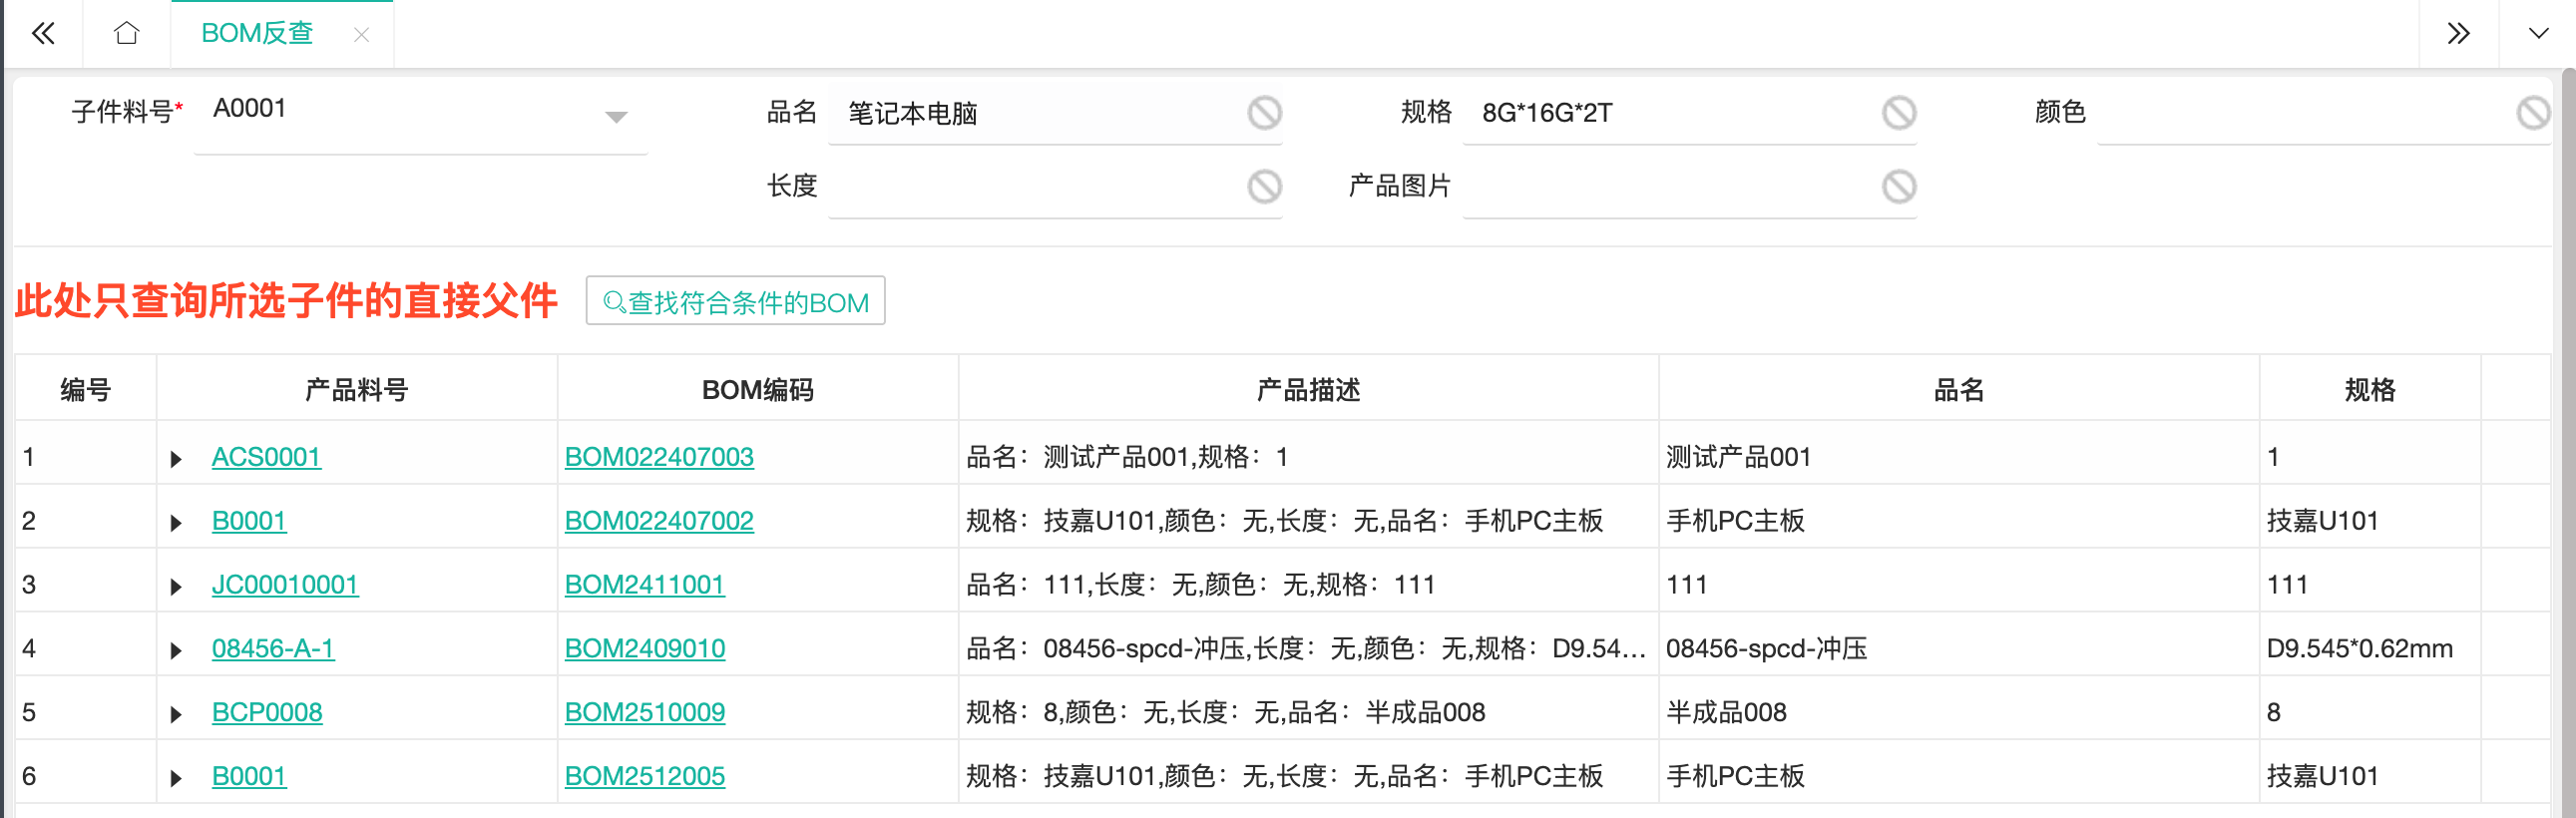Open the 子件料号 dropdown arrow

coord(616,117)
